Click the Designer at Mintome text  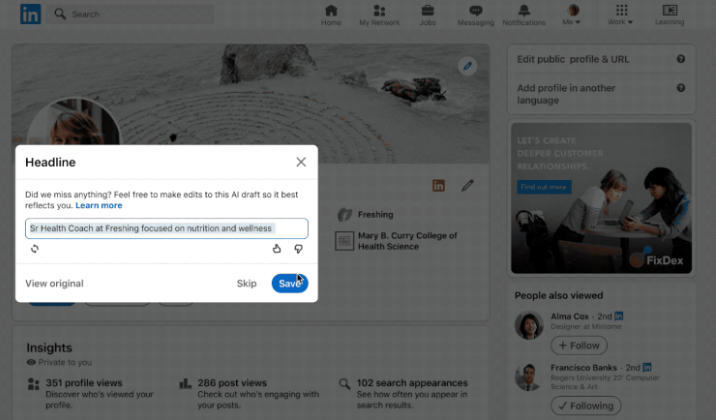point(586,327)
